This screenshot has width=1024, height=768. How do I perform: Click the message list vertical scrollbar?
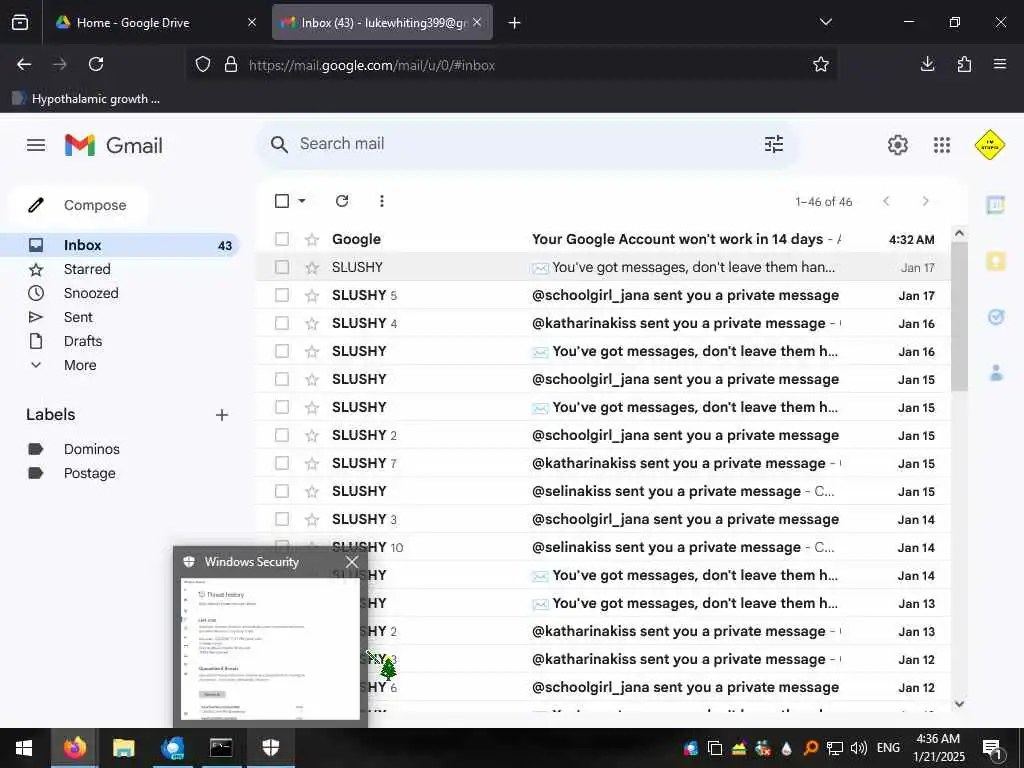click(959, 317)
